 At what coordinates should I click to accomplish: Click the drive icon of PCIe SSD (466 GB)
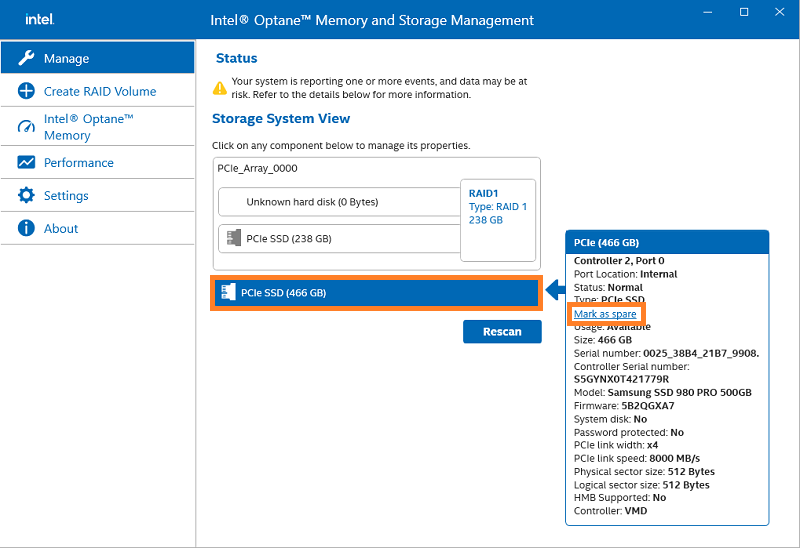pos(228,292)
